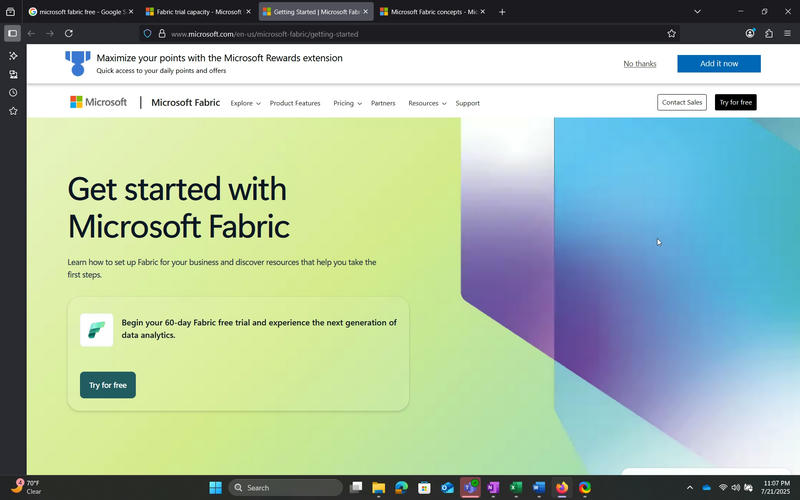Open weather widget showing 70°F Clear
Viewport: 800px width, 500px height.
point(26,487)
